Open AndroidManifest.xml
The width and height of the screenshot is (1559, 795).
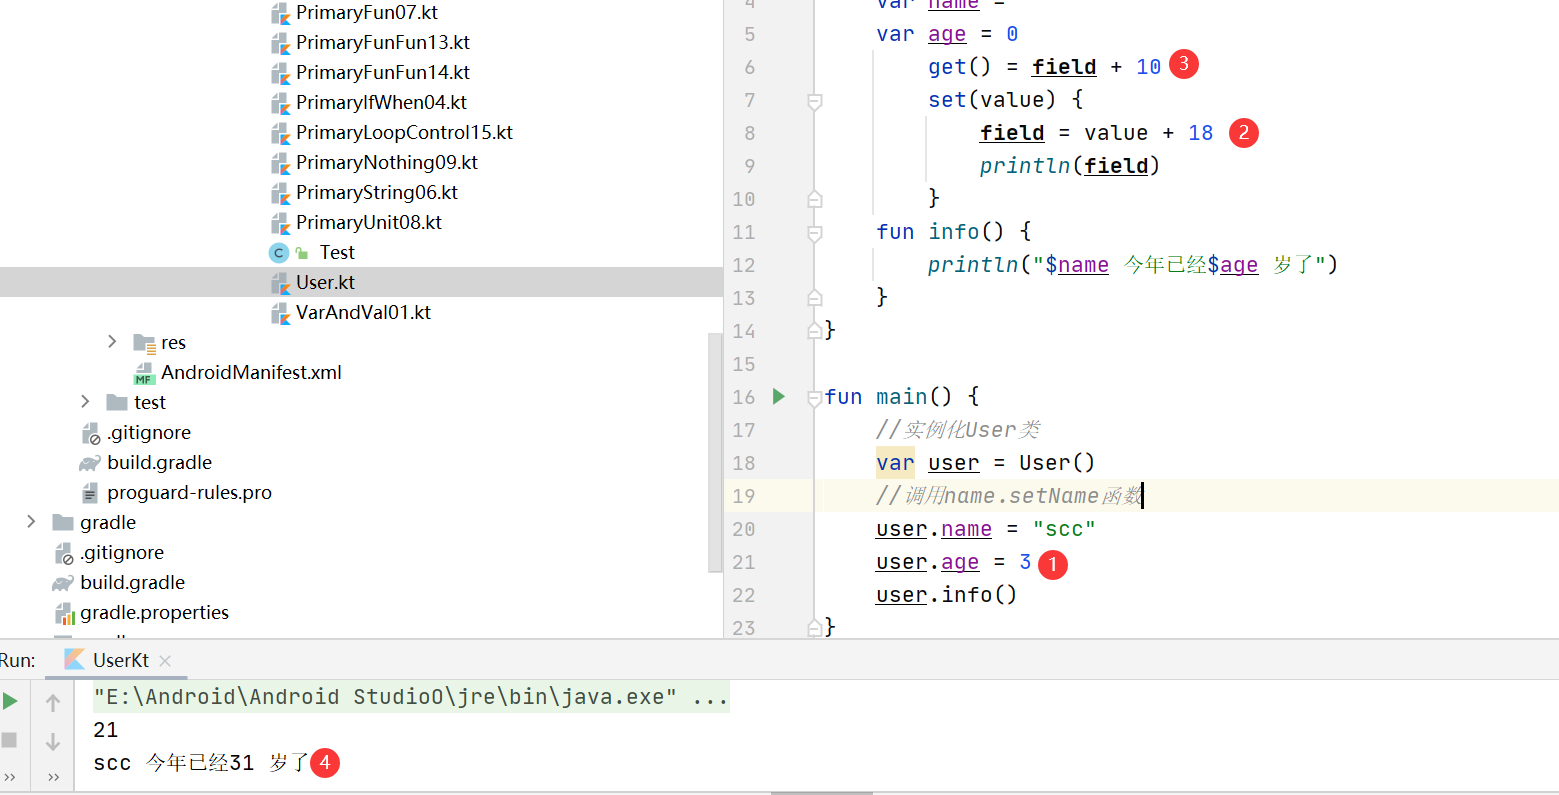coord(251,373)
